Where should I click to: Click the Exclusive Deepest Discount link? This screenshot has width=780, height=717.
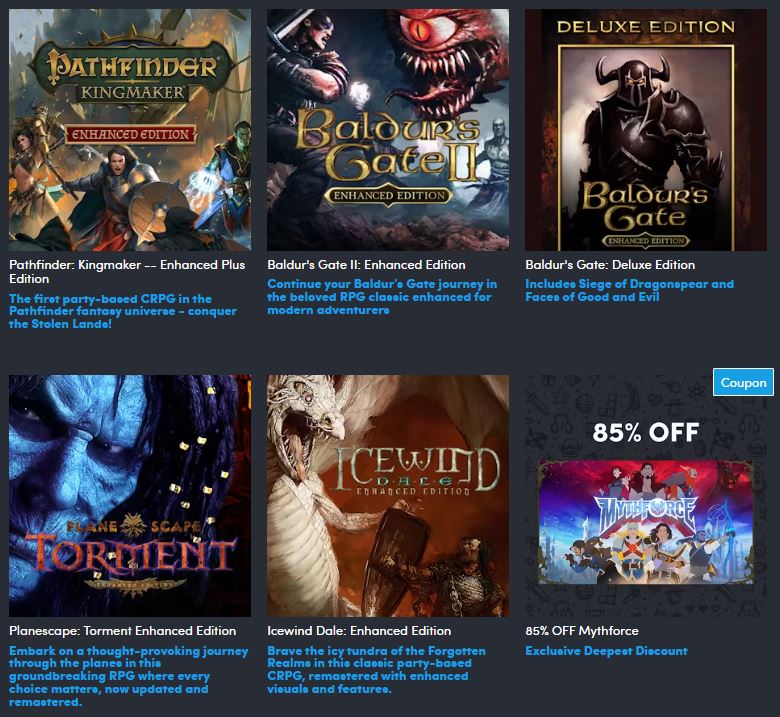[x=606, y=651]
